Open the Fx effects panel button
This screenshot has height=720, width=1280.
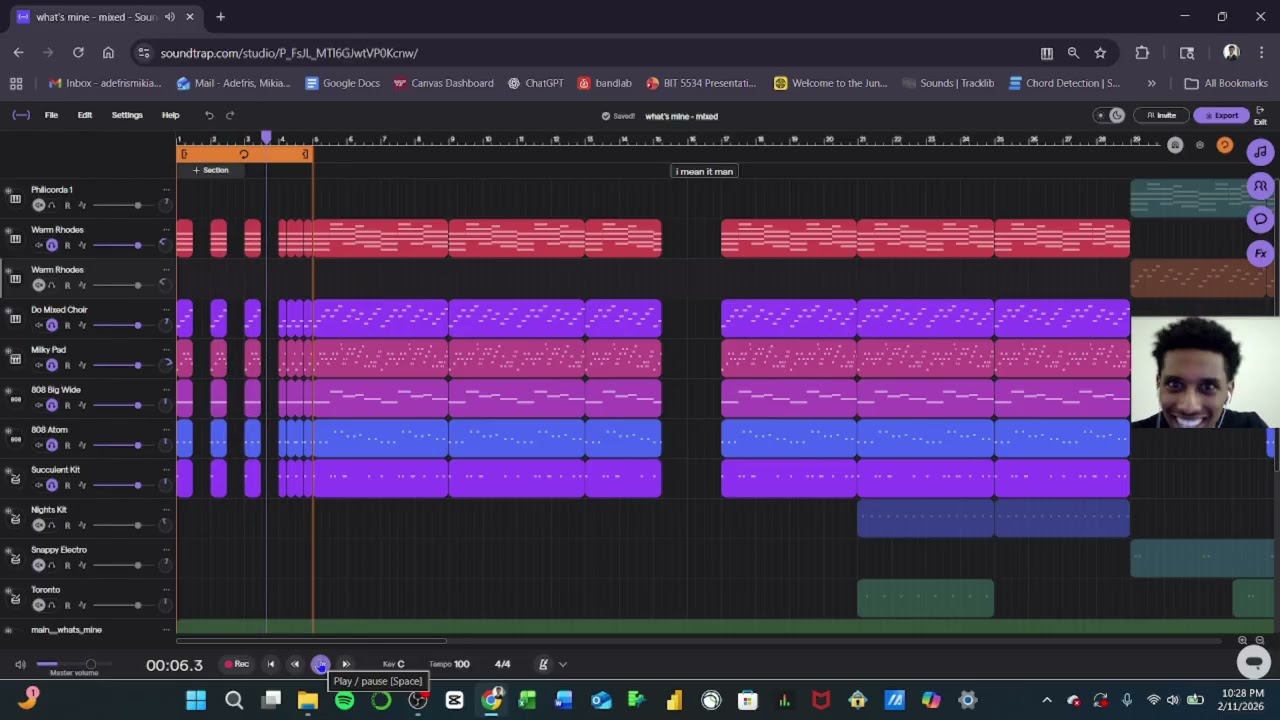pos(1260,253)
